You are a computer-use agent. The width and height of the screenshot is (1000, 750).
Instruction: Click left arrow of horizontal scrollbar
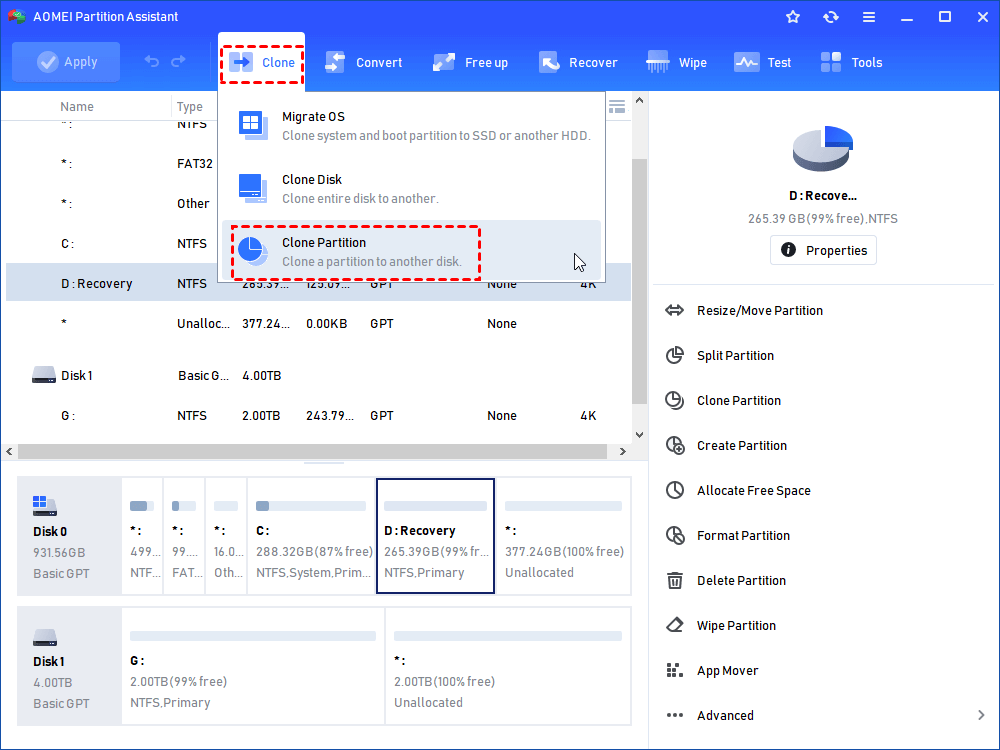10,452
